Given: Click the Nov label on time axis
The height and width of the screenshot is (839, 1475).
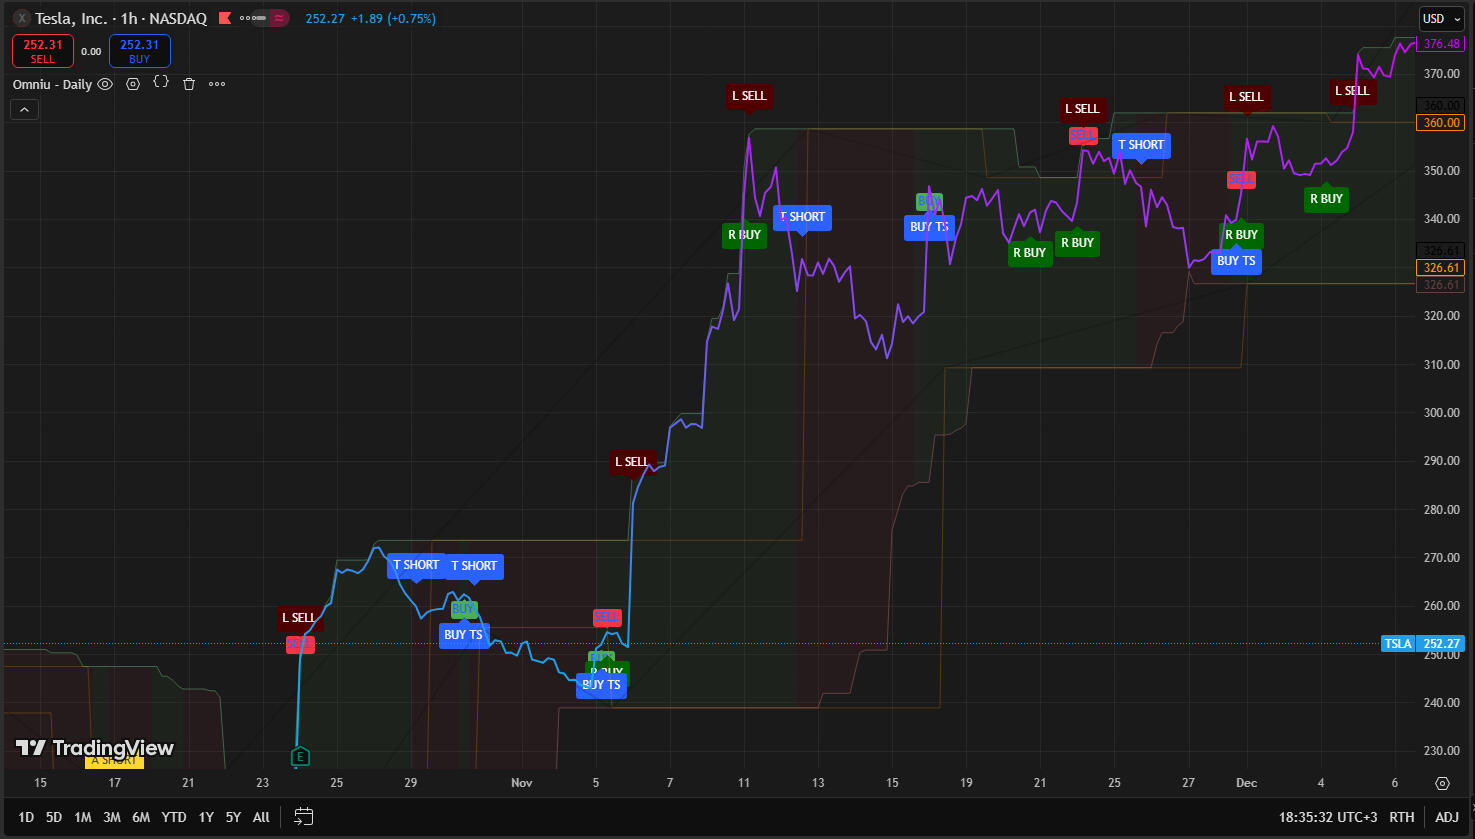Looking at the screenshot, I should pos(522,783).
